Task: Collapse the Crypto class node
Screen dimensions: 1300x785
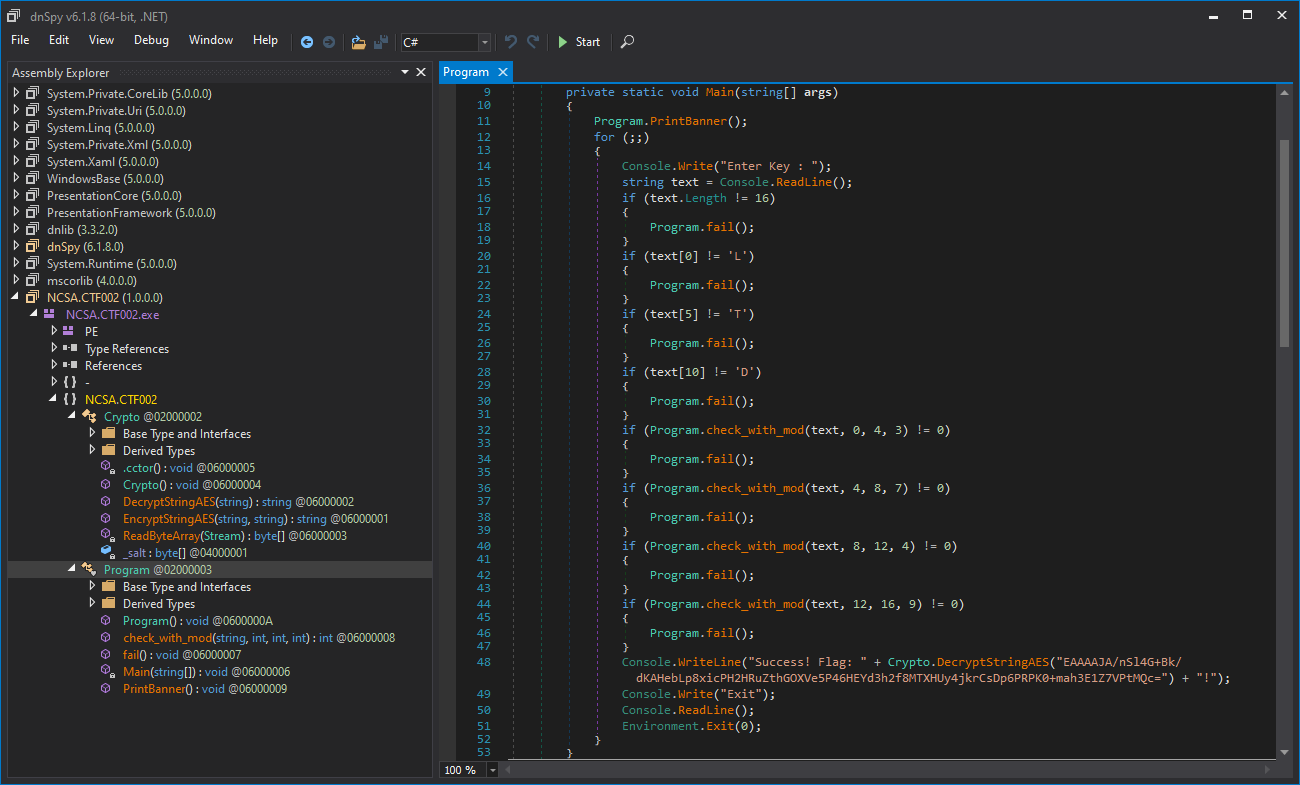Action: (x=72, y=416)
